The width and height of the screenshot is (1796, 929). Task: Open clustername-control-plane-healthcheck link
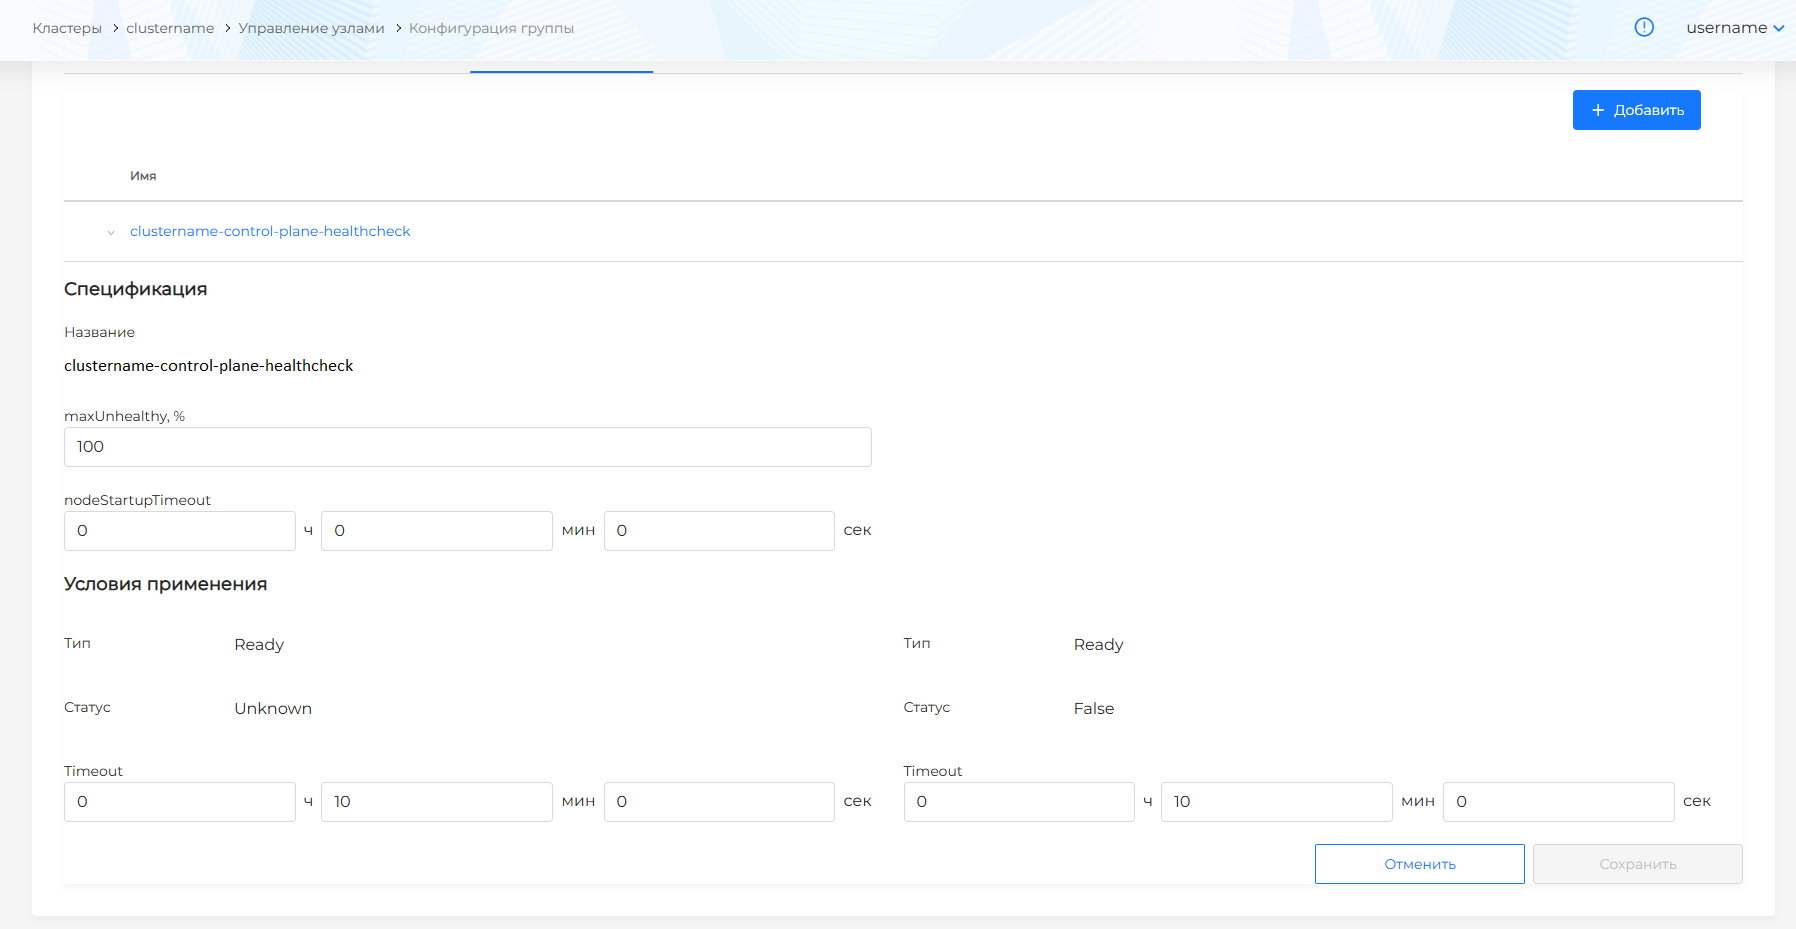coord(270,231)
